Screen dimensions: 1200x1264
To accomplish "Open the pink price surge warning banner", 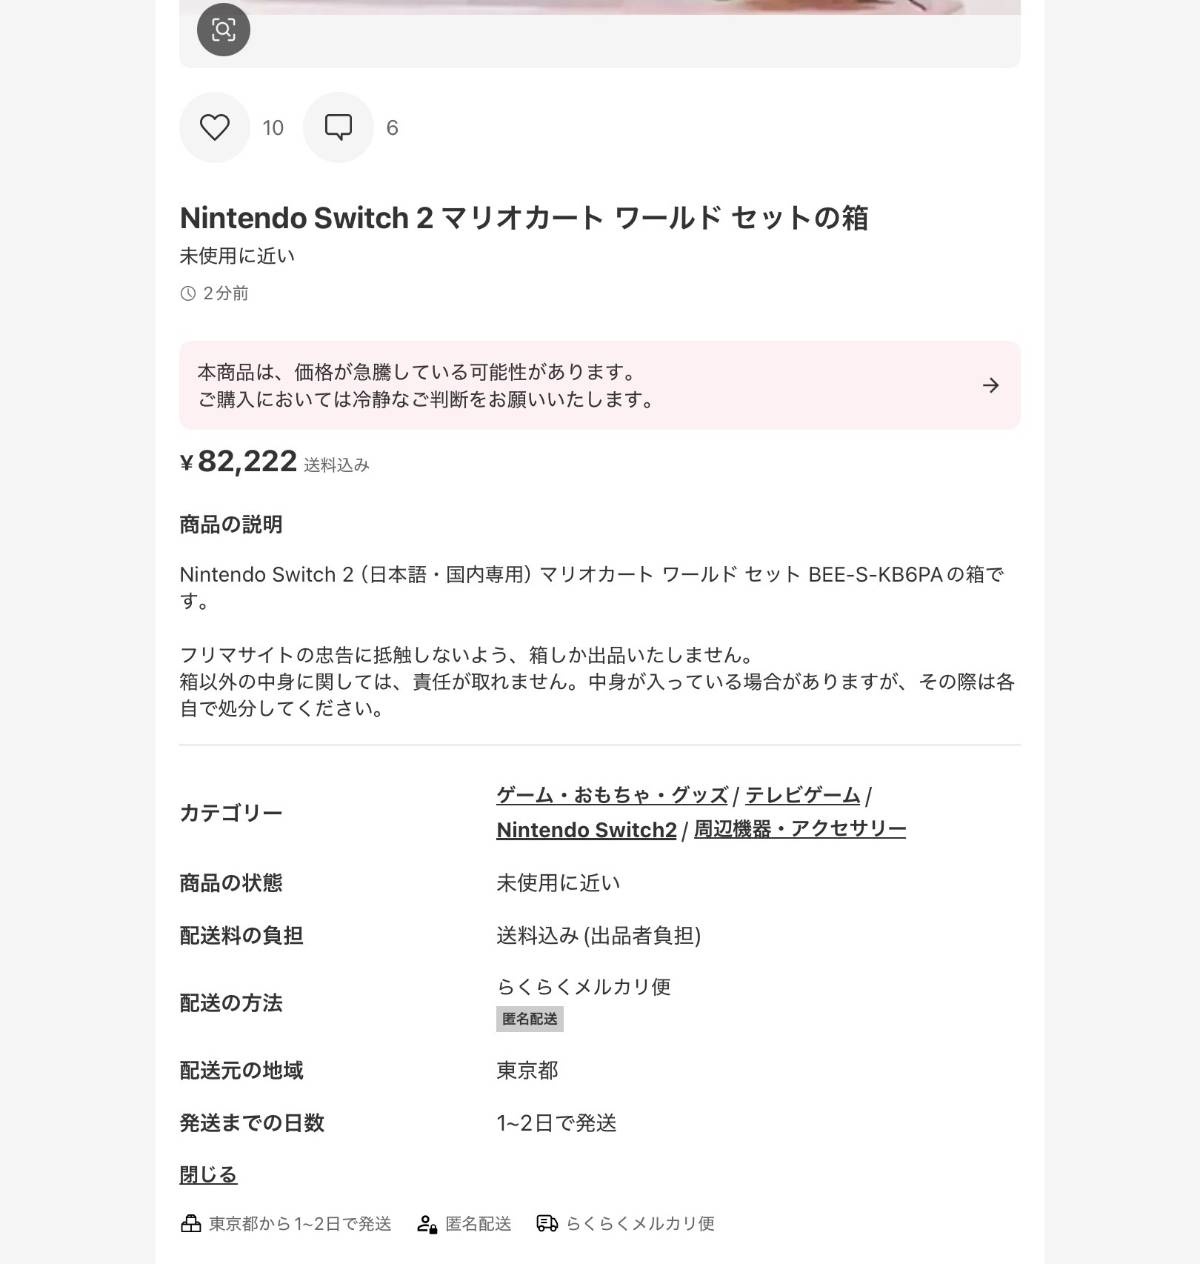I will click(600, 385).
